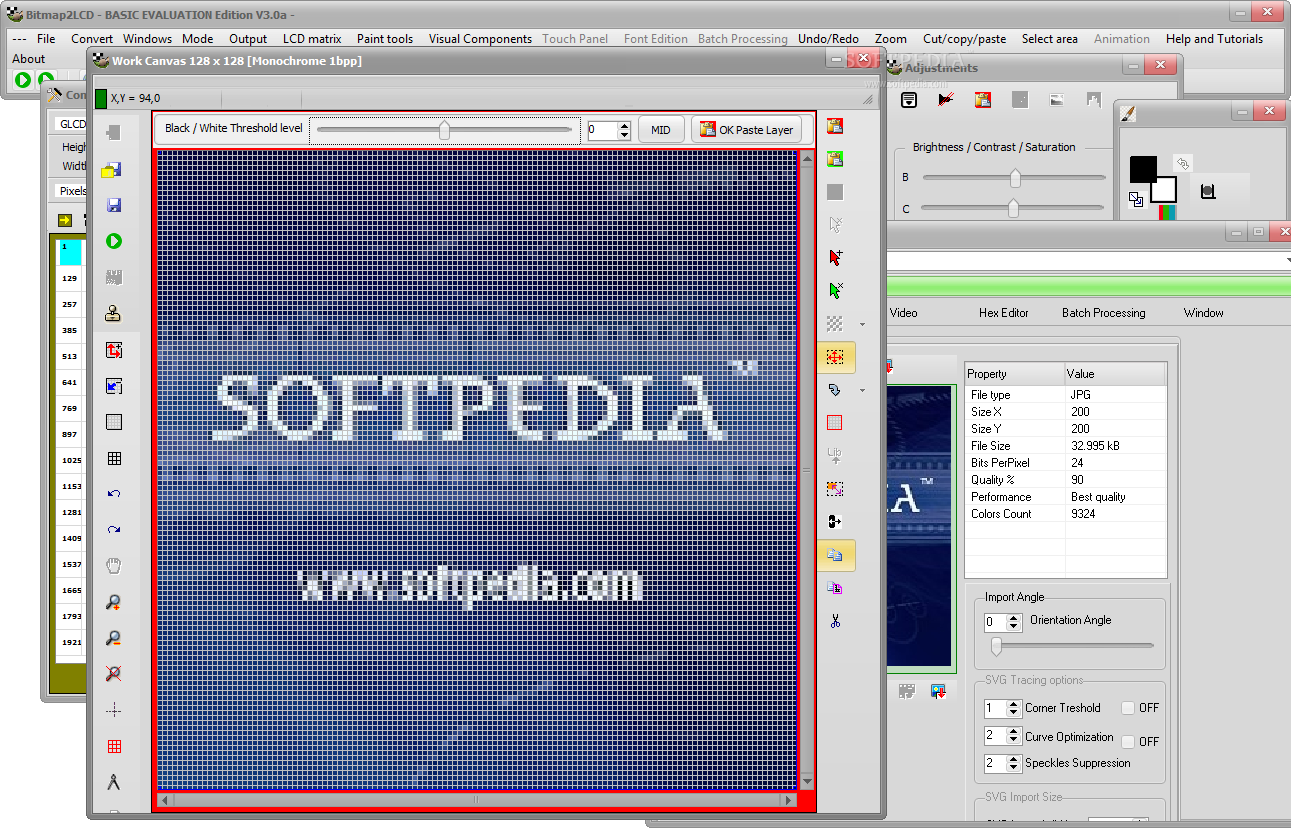Open the Hex Editor menu in back window
1291x828 pixels.
tap(1003, 313)
